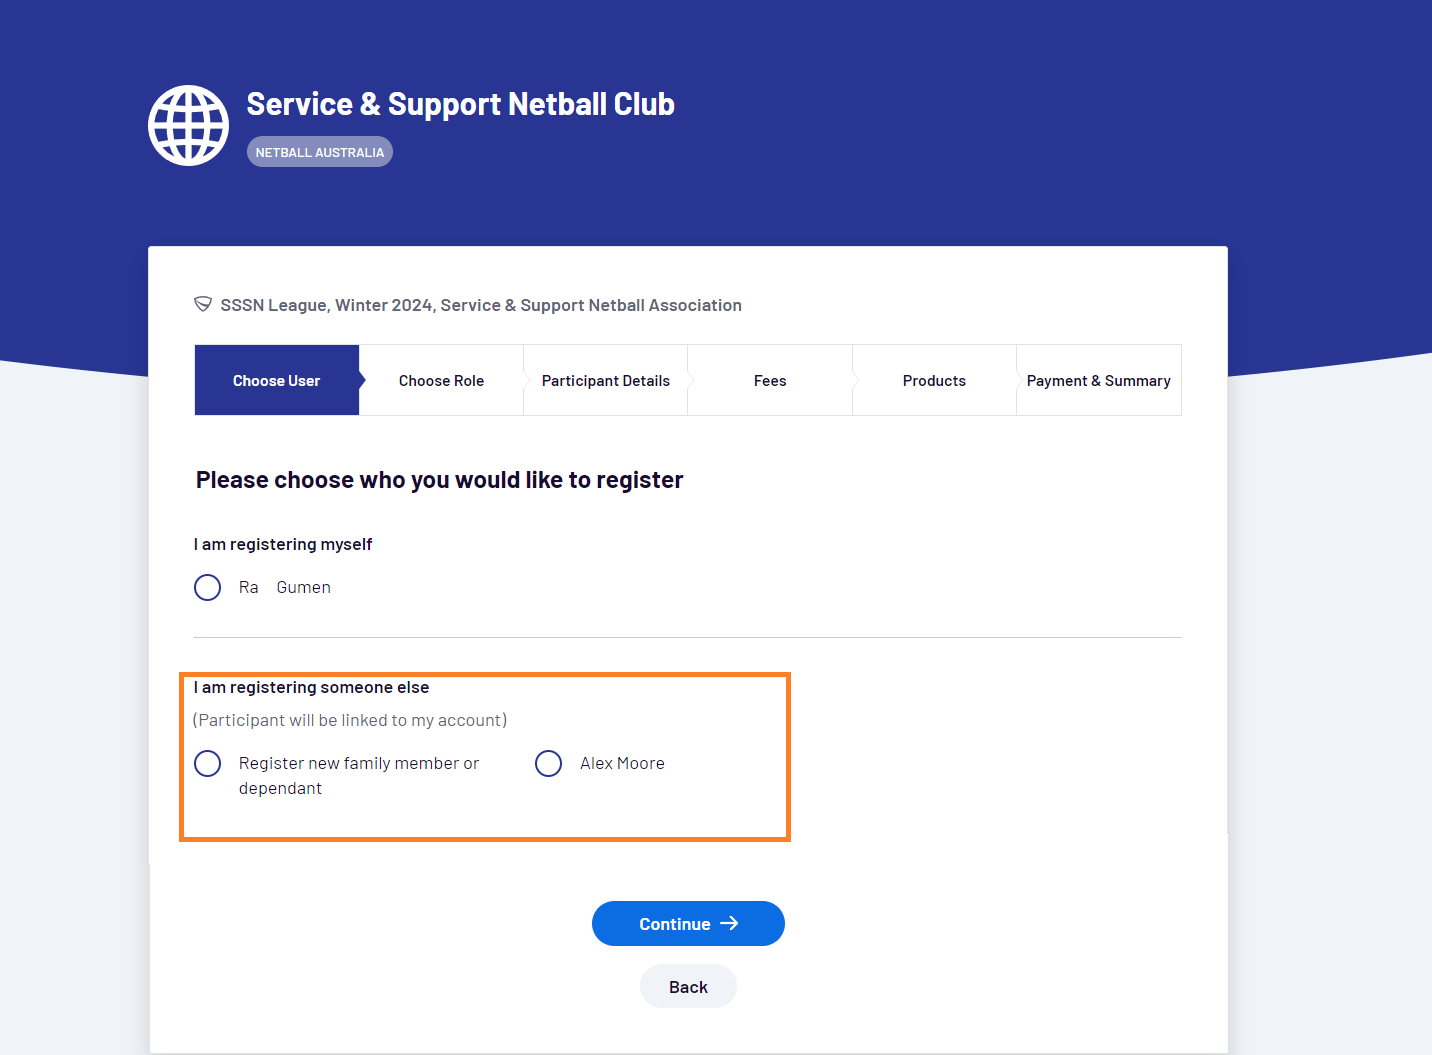1432x1055 pixels.
Task: Click the NETBALL AUSTRALIA badge
Action: [320, 152]
